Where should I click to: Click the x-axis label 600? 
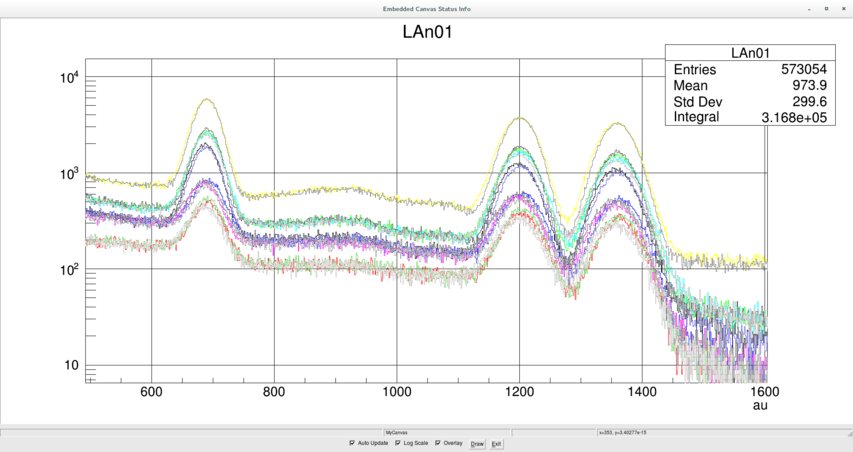(x=151, y=392)
